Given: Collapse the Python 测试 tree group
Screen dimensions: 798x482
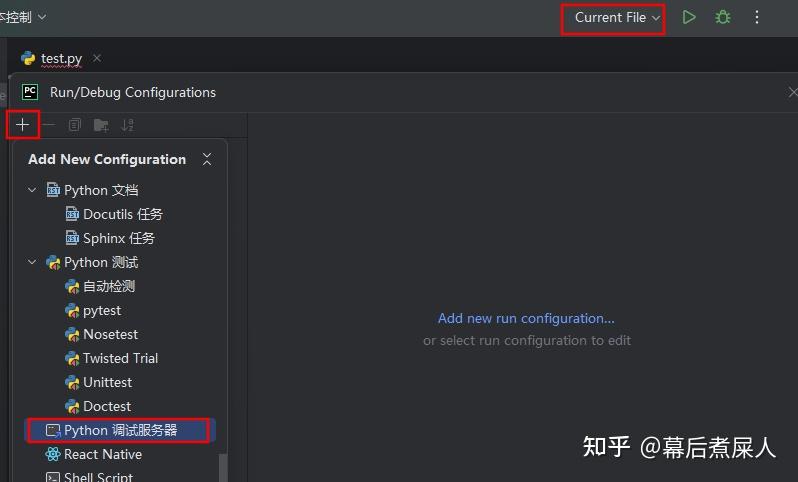Looking at the screenshot, I should [33, 262].
